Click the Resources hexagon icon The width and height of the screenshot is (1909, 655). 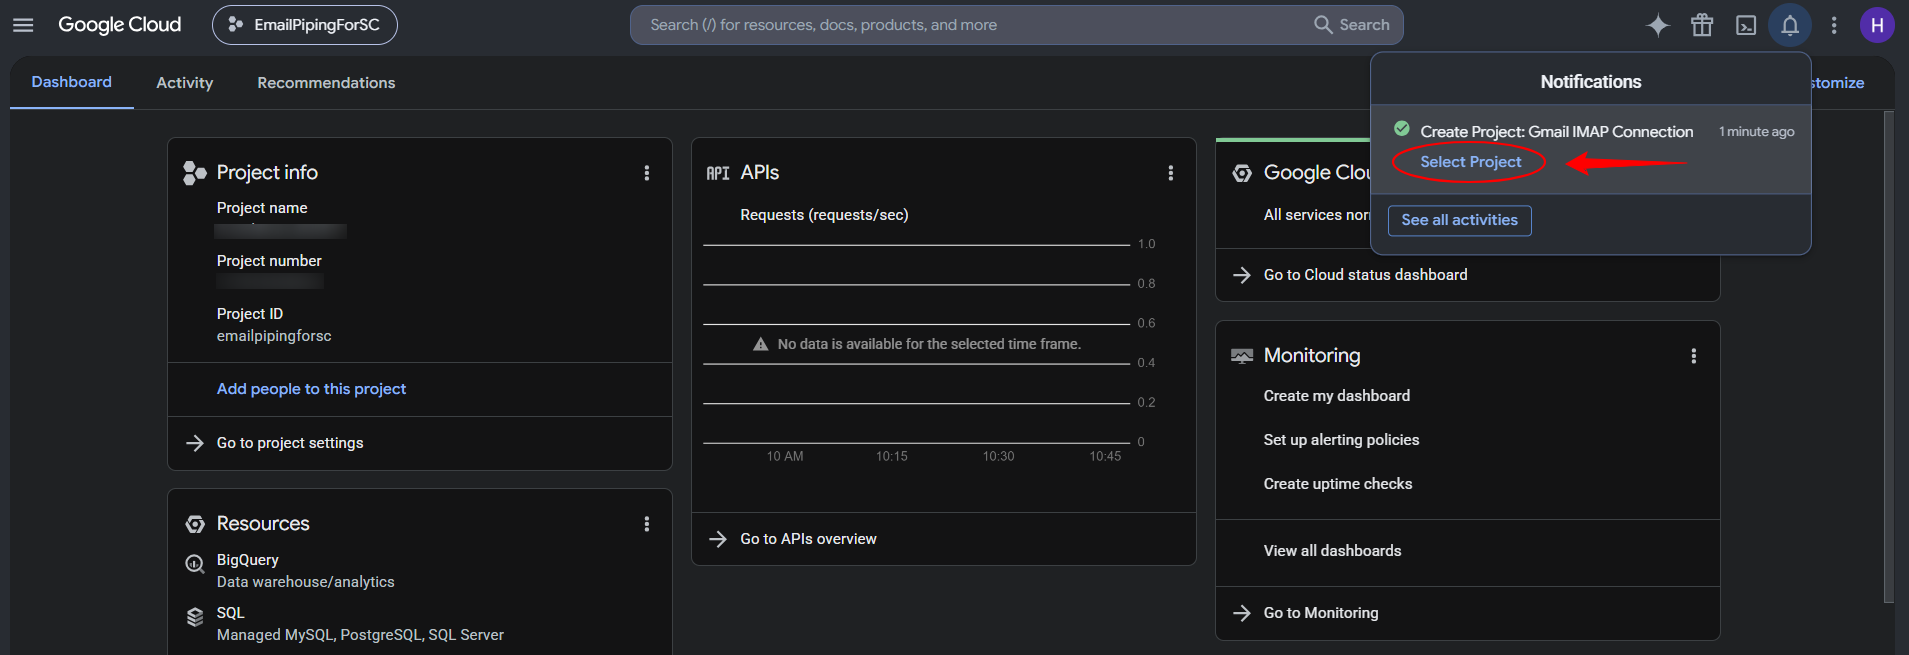click(x=195, y=524)
